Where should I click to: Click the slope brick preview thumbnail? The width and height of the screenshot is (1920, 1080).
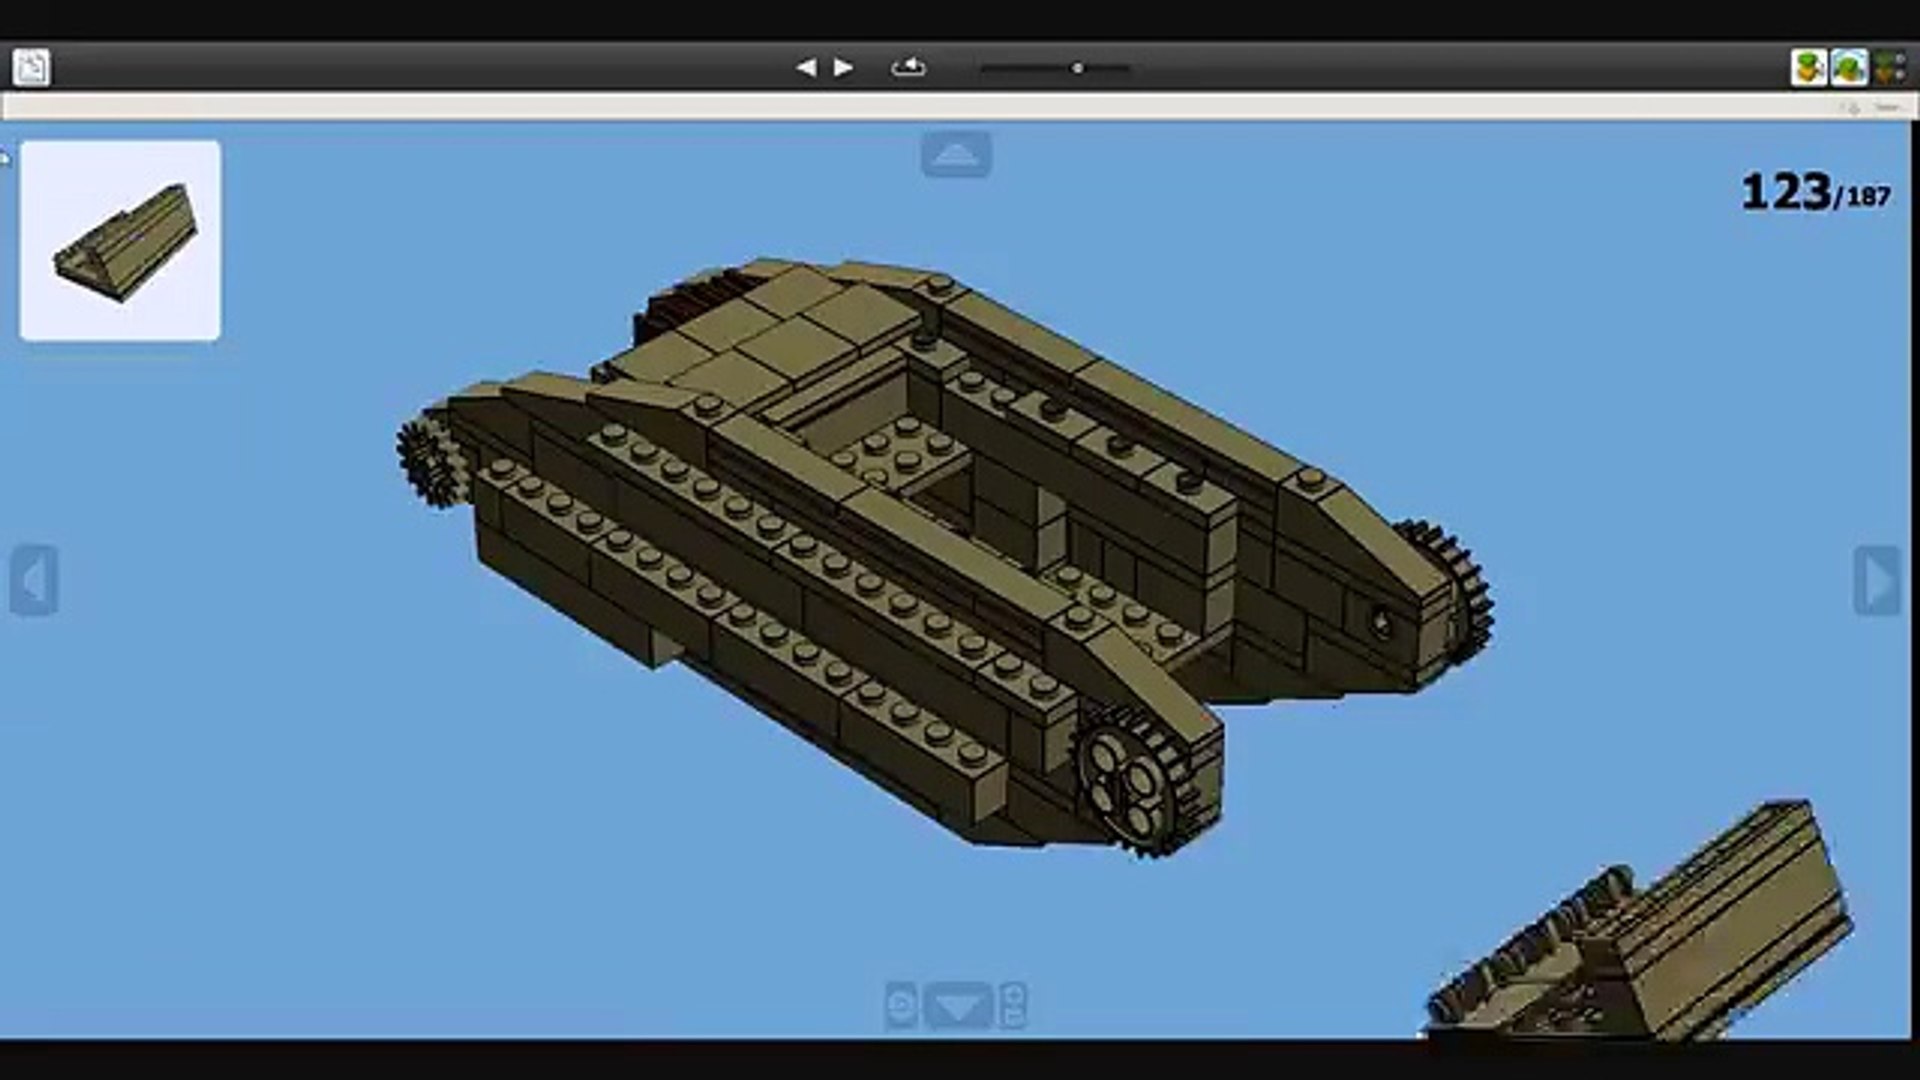pos(120,241)
